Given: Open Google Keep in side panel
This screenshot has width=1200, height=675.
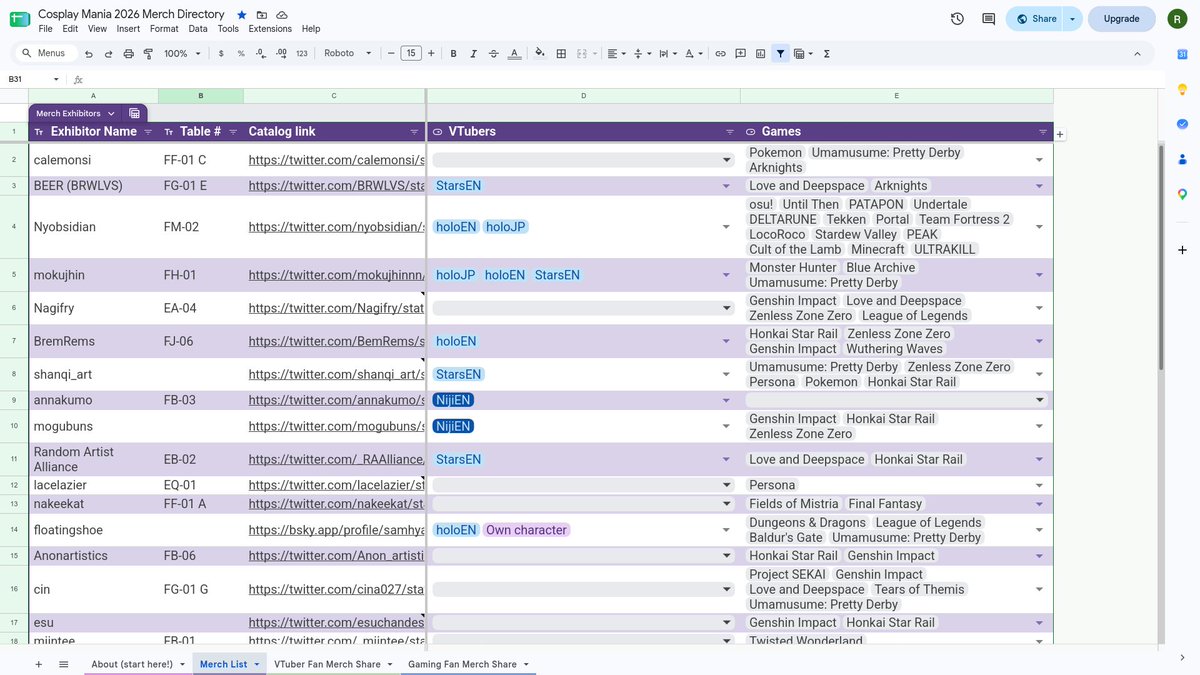Looking at the screenshot, I should [1182, 89].
